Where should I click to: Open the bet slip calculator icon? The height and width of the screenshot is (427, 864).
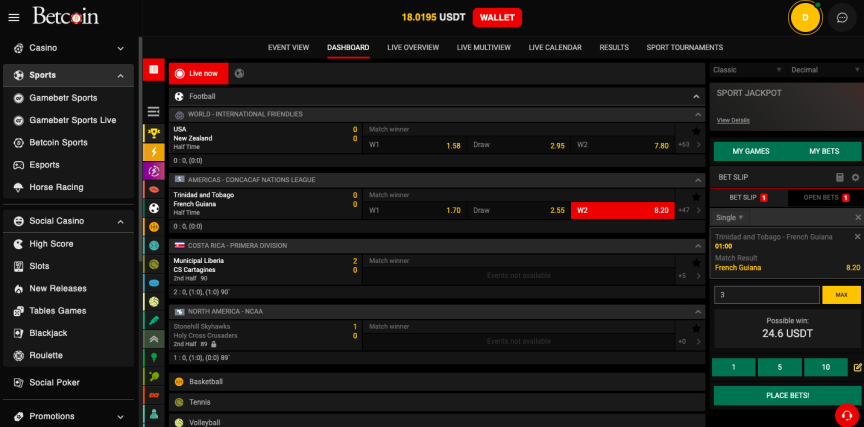coord(839,177)
